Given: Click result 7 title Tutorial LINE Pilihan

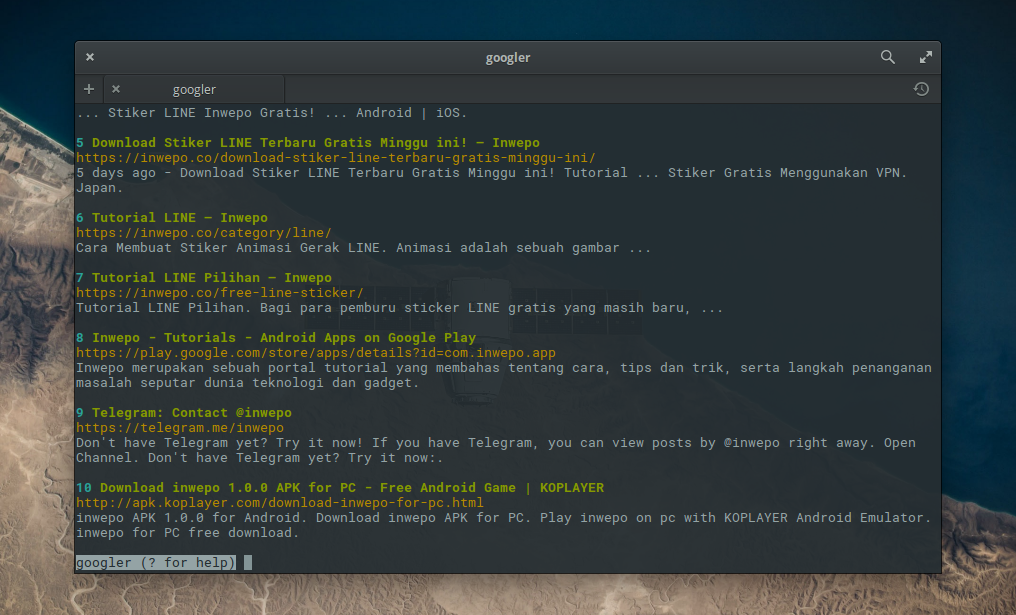Looking at the screenshot, I should tap(211, 278).
